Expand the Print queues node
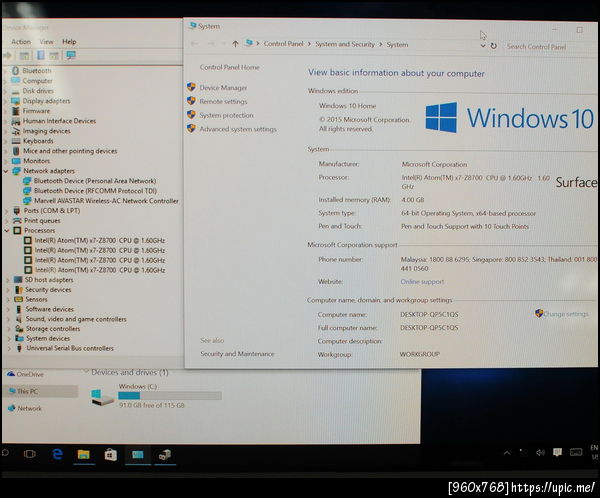Viewport: 600px width, 498px height. pyautogui.click(x=7, y=220)
